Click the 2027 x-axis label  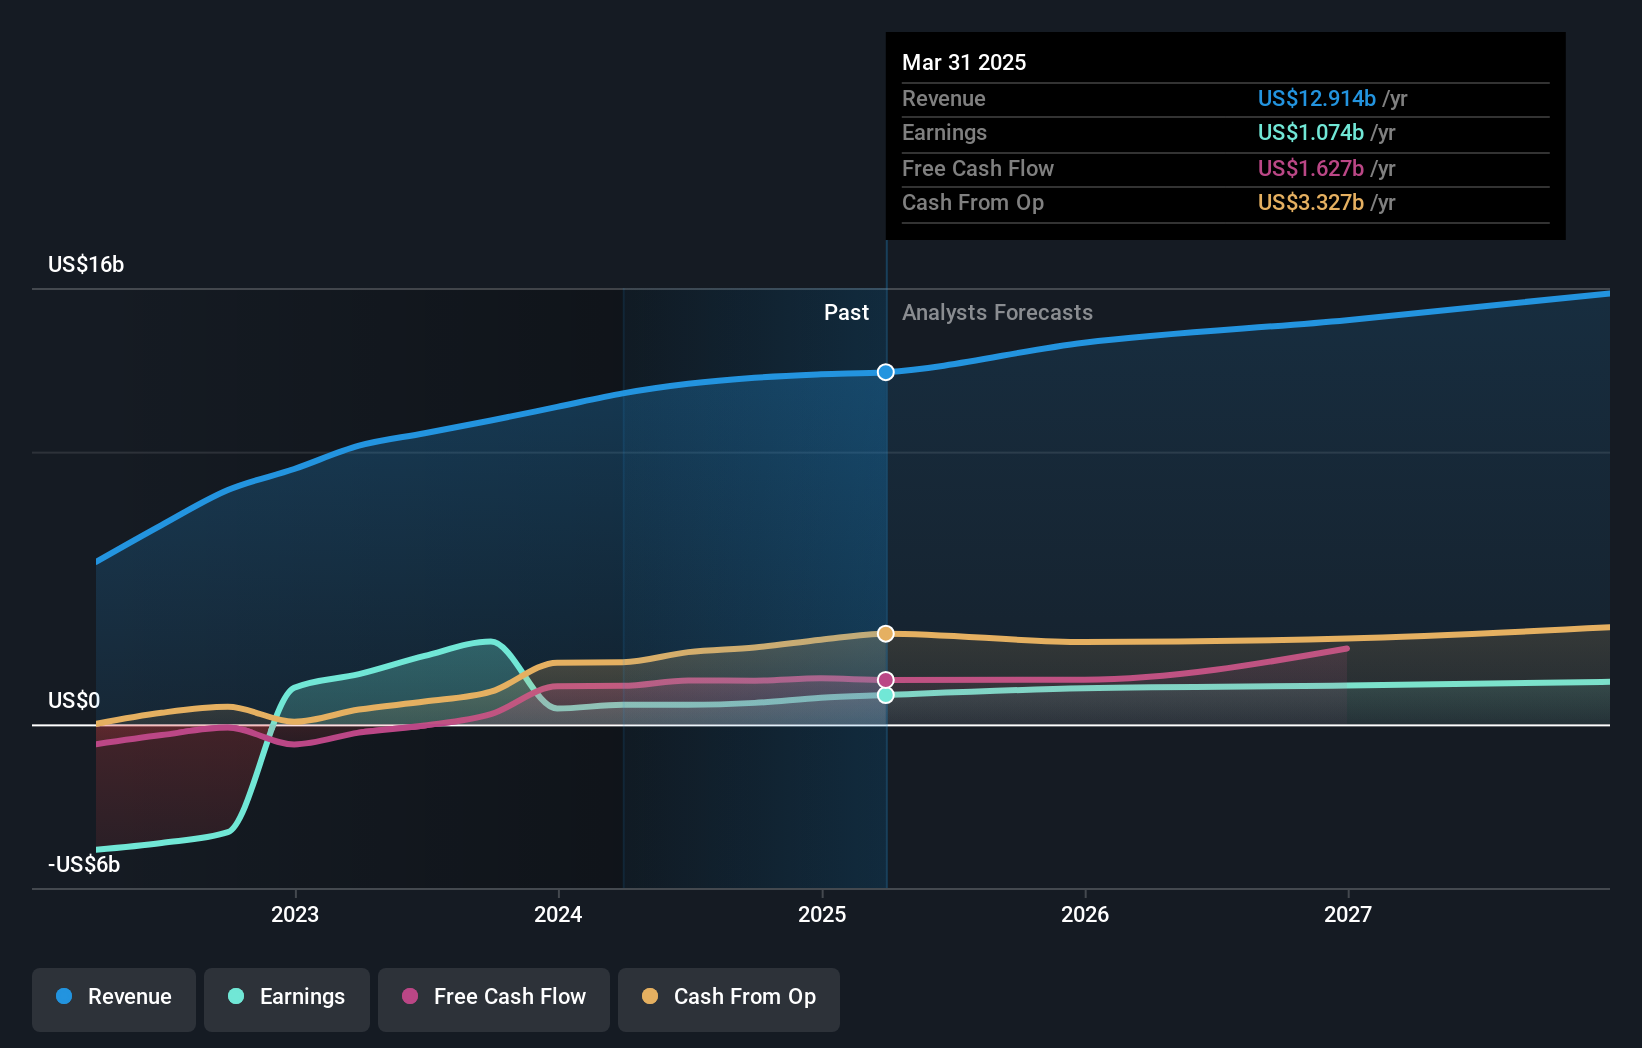(1348, 914)
